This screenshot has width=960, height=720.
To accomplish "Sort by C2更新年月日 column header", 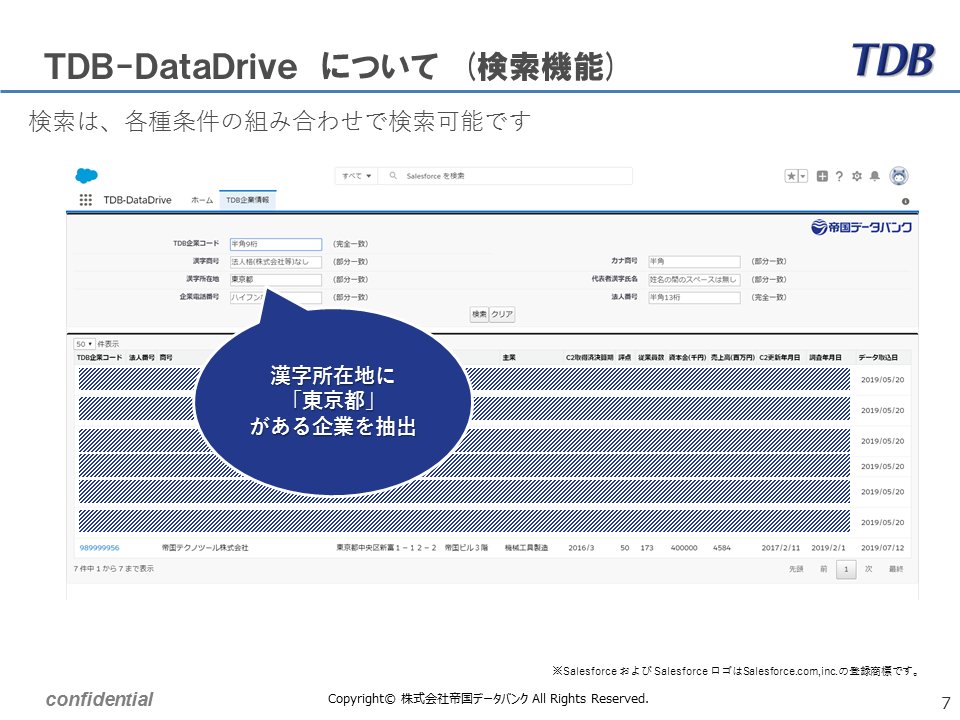I will pyautogui.click(x=779, y=358).
